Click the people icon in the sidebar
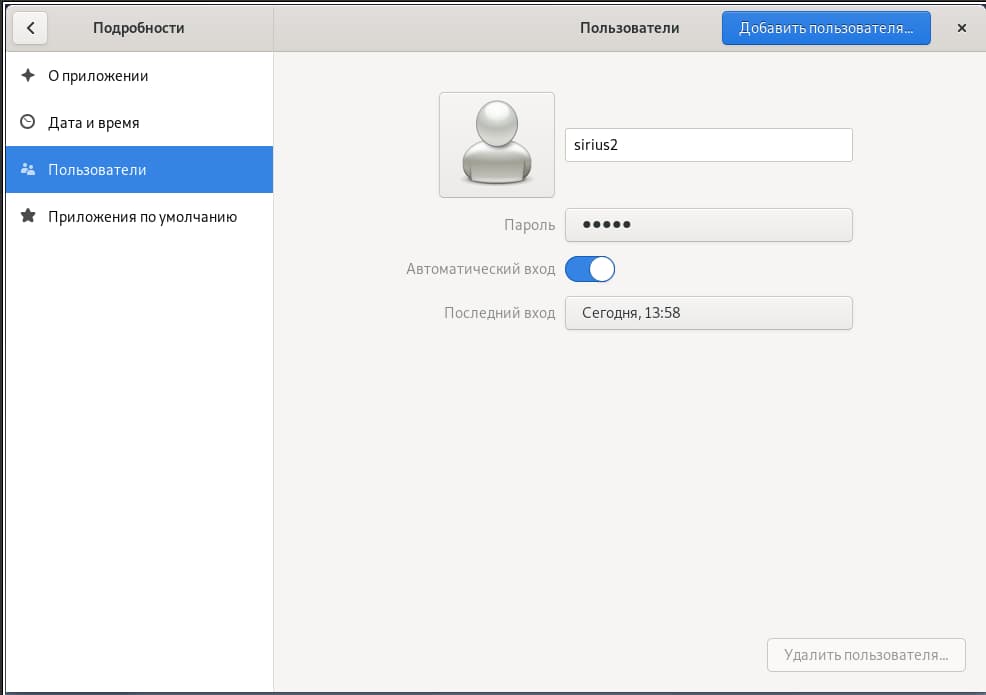 click(x=28, y=170)
